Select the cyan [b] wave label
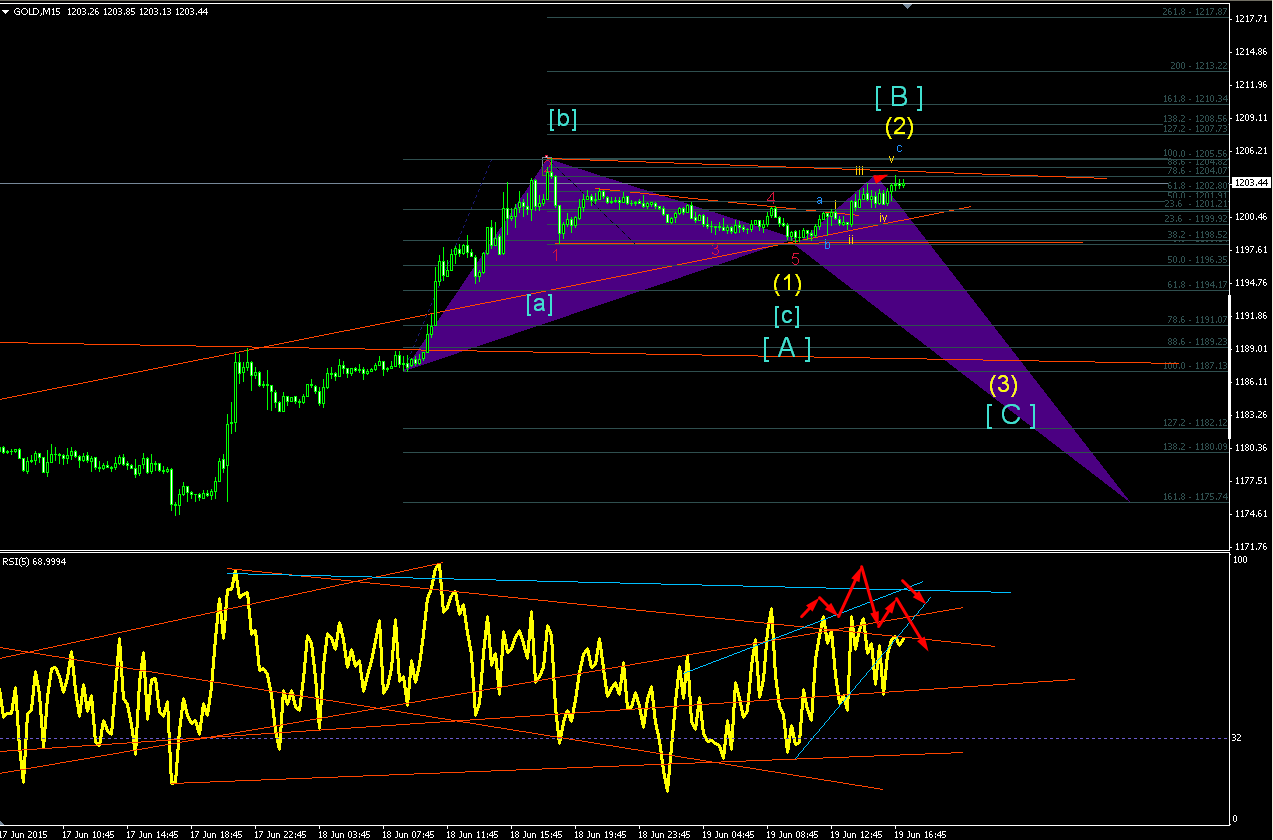The height and width of the screenshot is (840, 1273). point(562,119)
